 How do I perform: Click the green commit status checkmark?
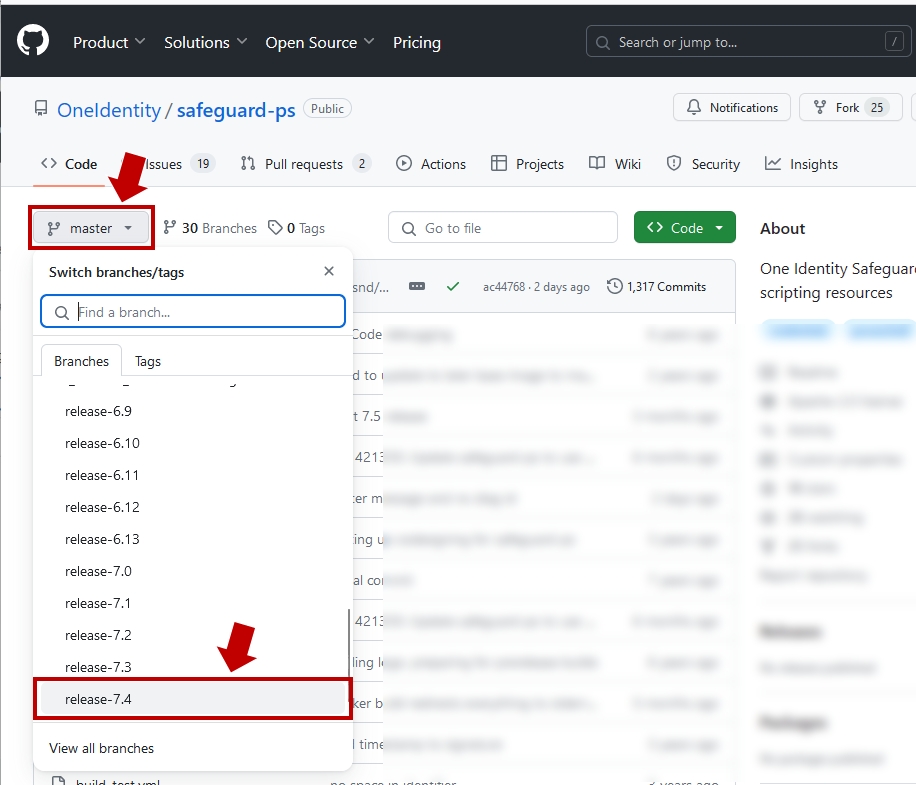pos(453,286)
